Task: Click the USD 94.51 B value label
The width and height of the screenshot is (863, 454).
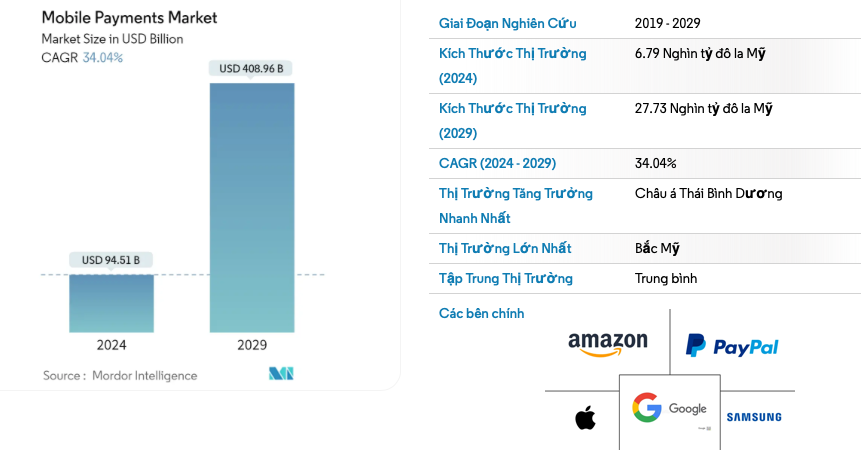Action: click(x=111, y=260)
